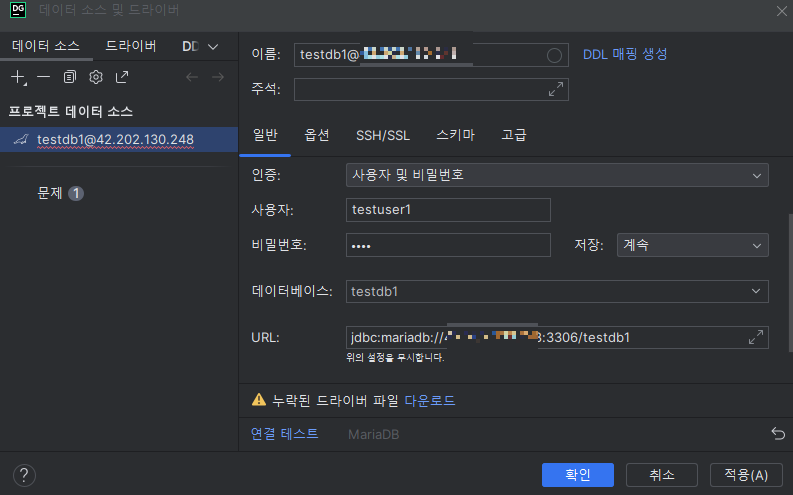Viewport: 793px width, 495px height.
Task: Open the 스키마 tab
Action: click(455, 135)
